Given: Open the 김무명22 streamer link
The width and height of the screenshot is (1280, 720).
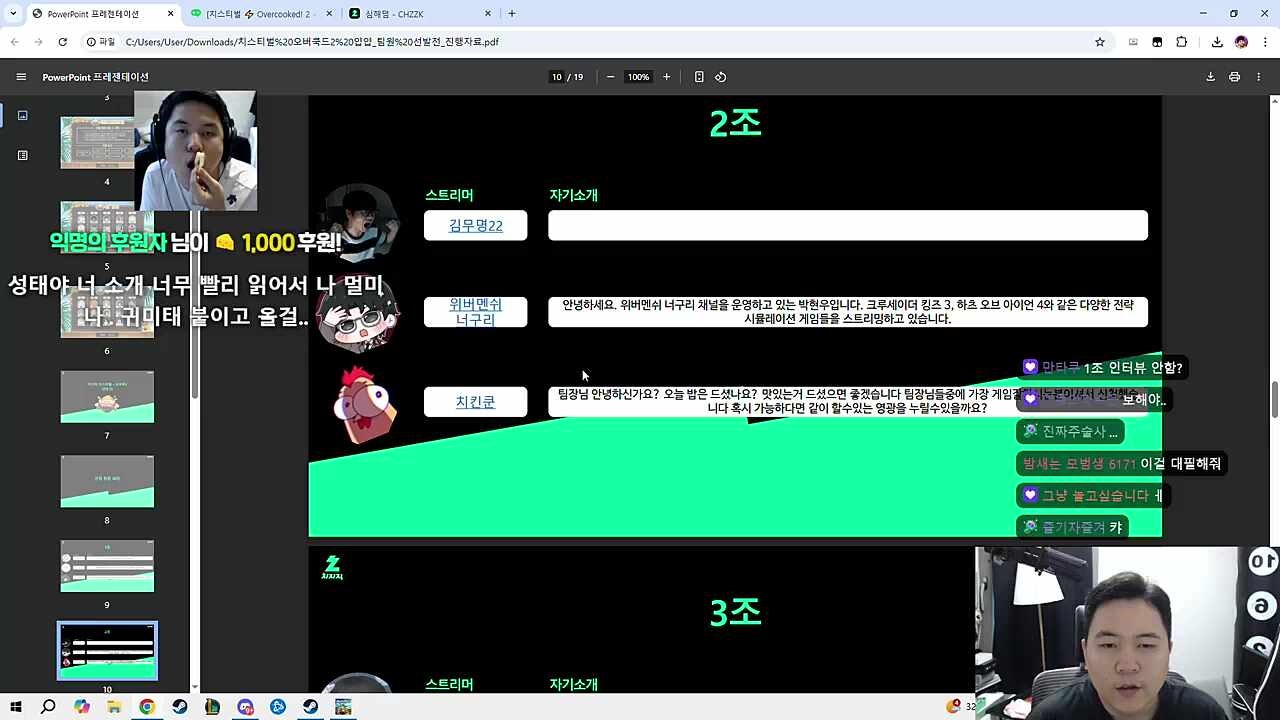Looking at the screenshot, I should (x=475, y=225).
